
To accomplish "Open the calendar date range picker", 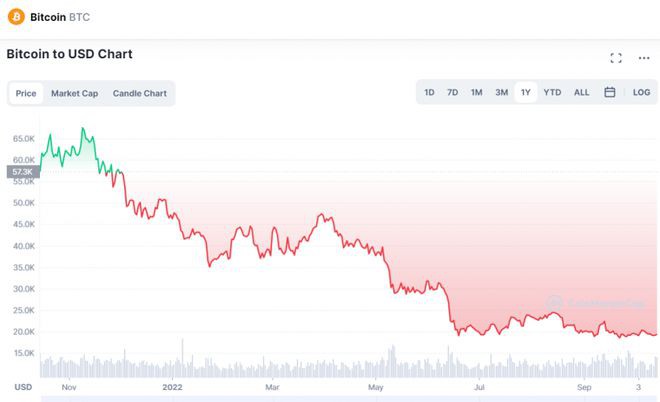I will 610,93.
